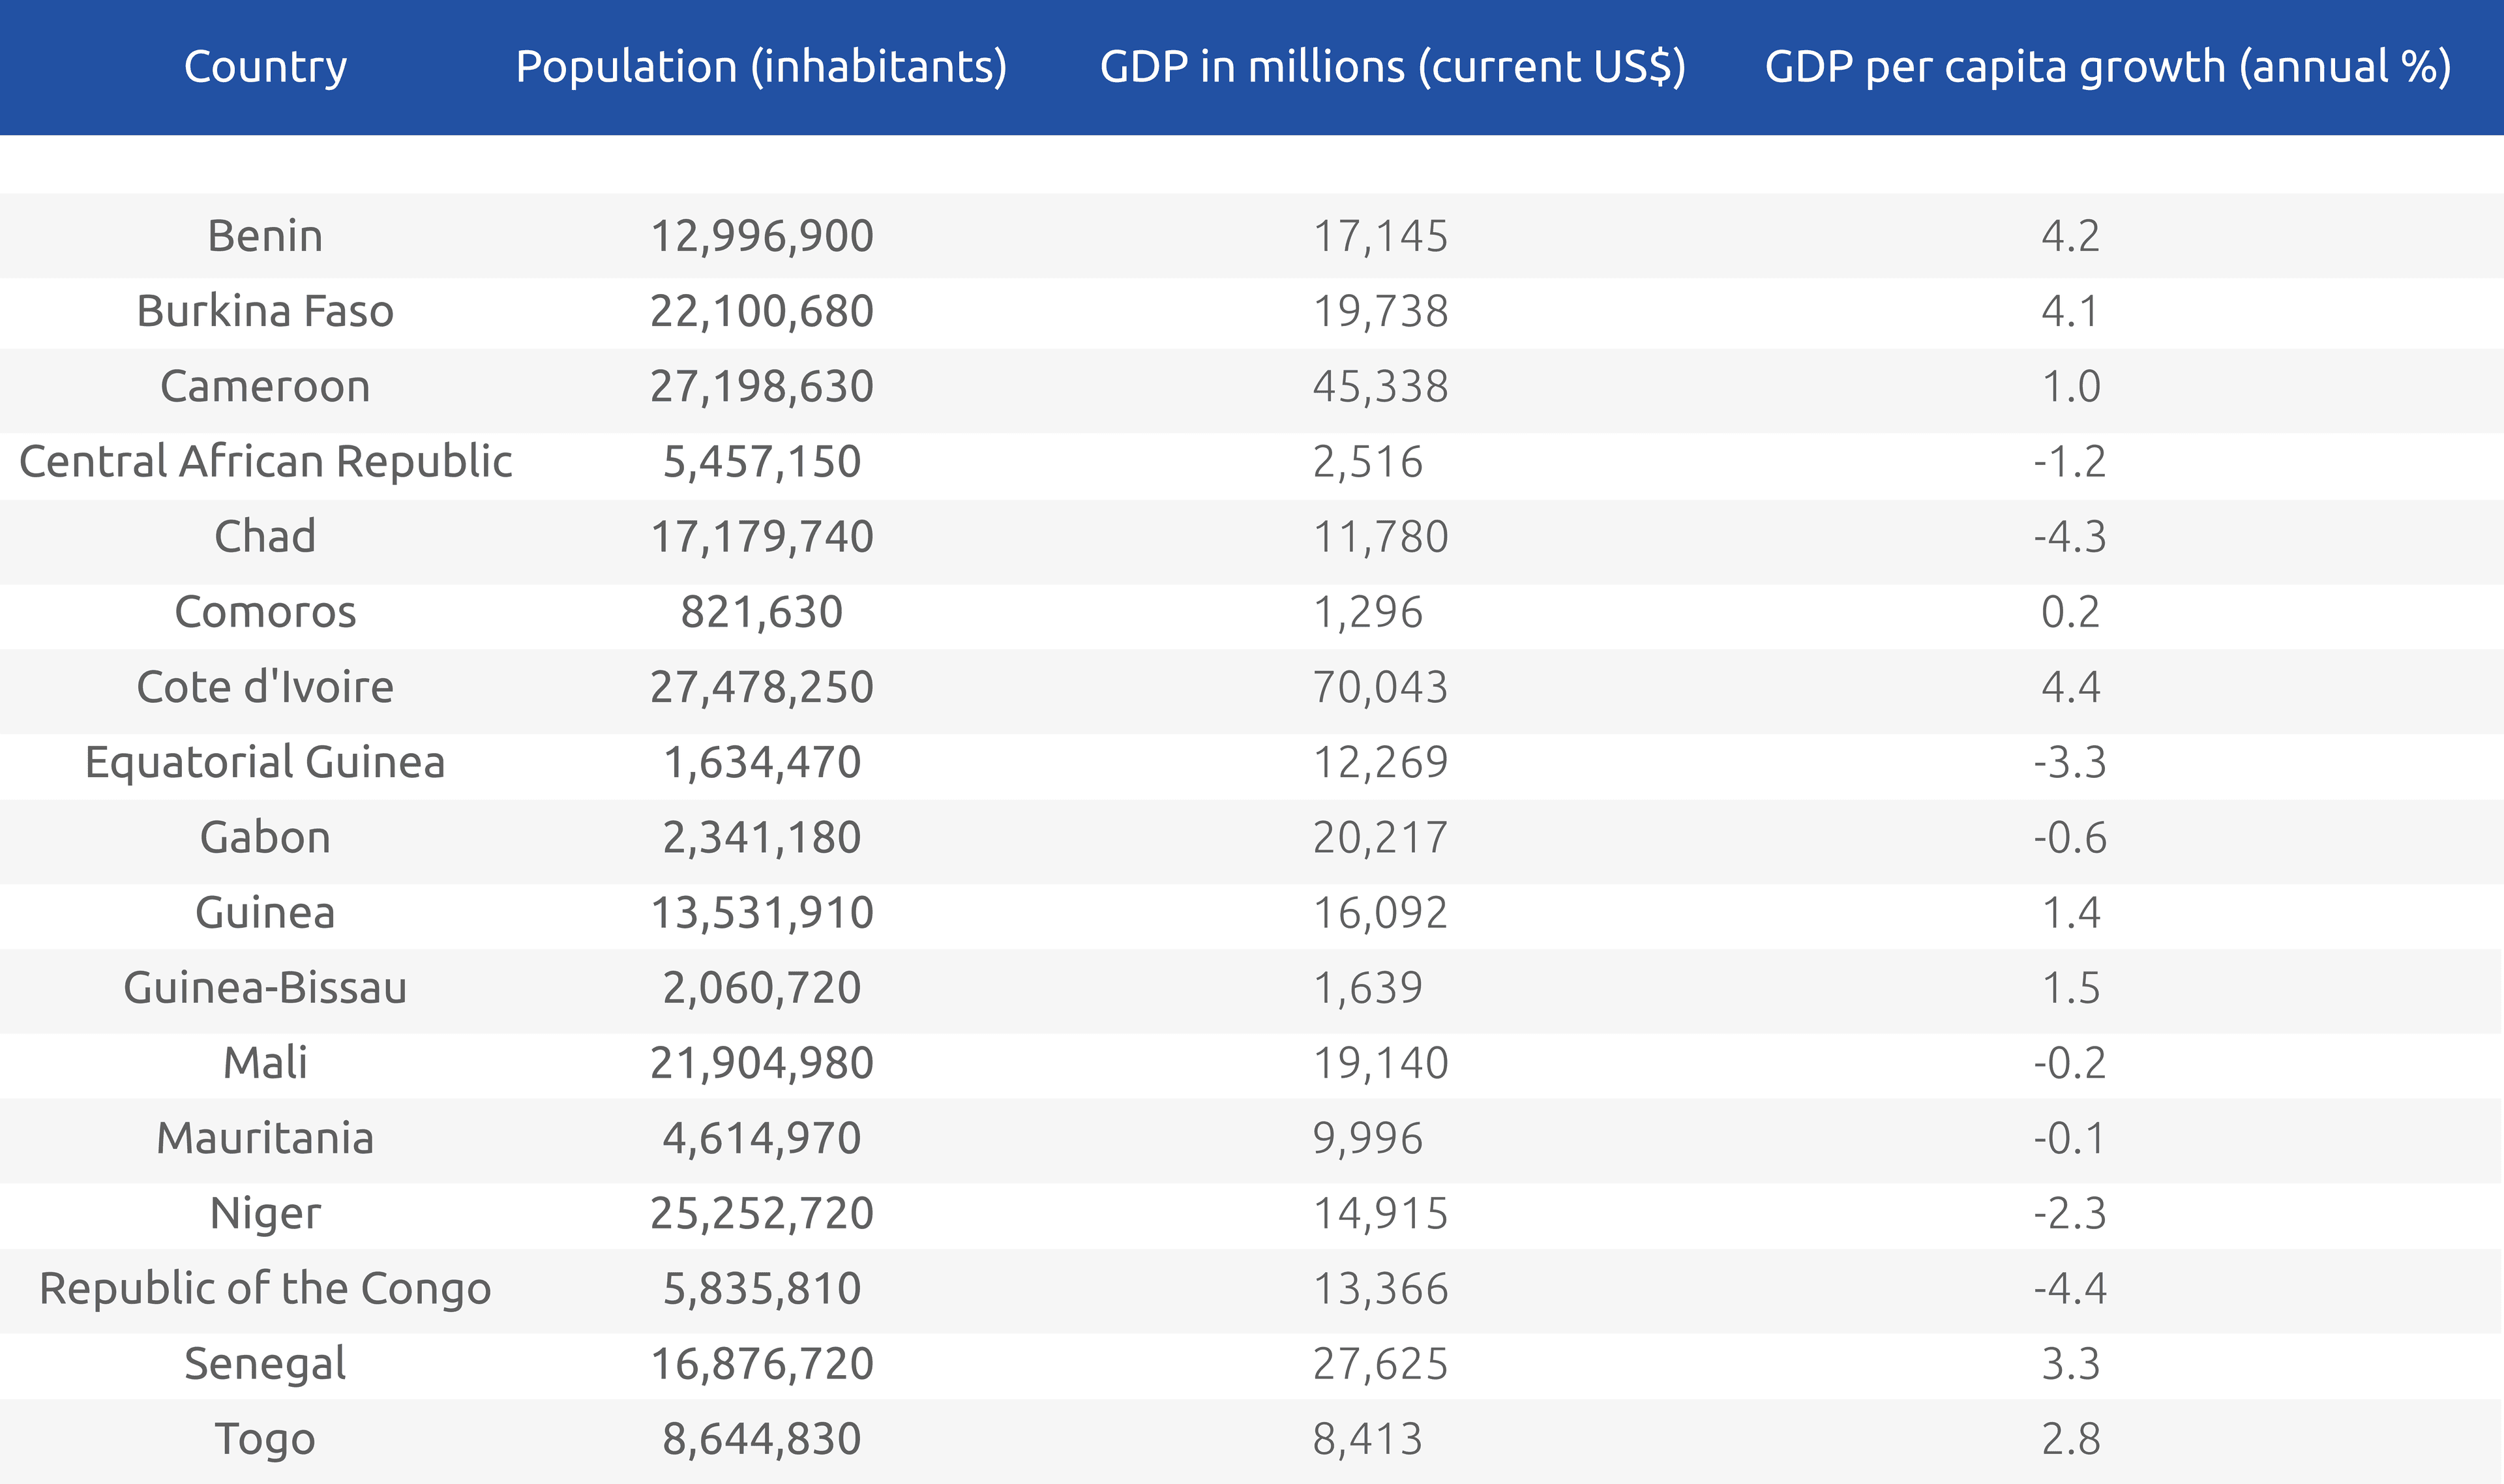Select the Republic of the Congo cell
The width and height of the screenshot is (2504, 1484).
click(x=265, y=1288)
